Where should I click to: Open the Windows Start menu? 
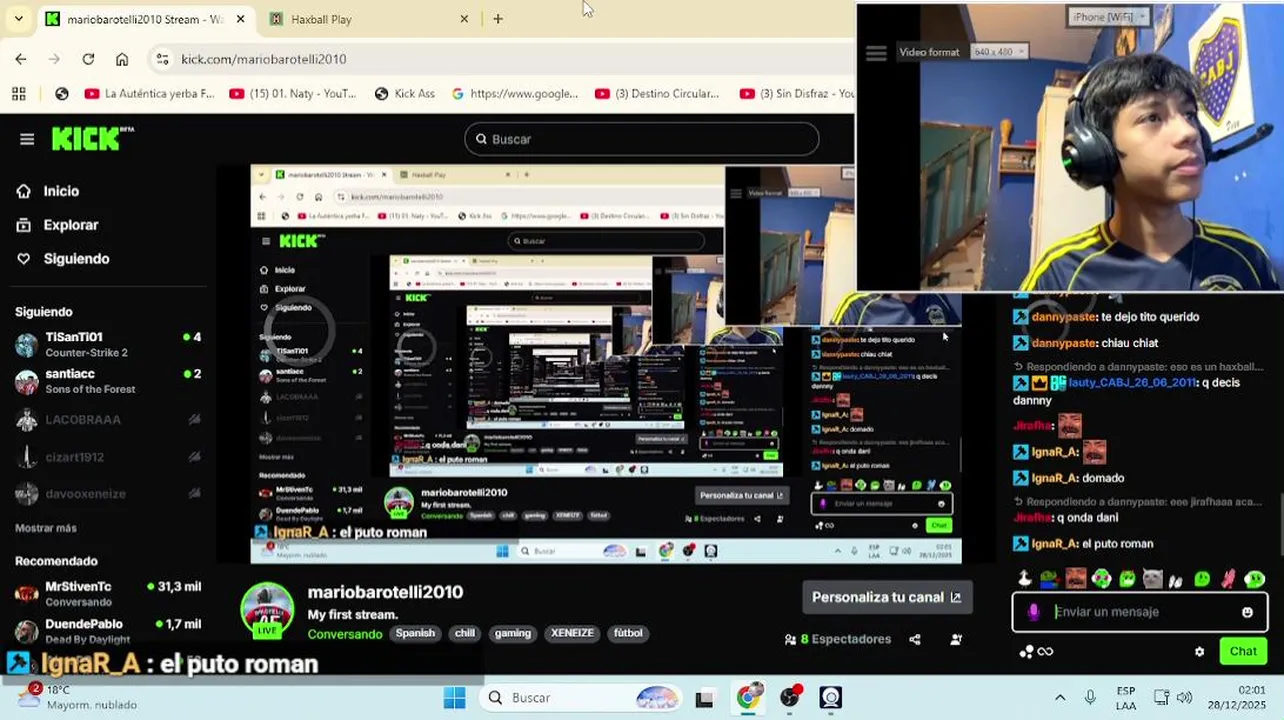[x=454, y=697]
